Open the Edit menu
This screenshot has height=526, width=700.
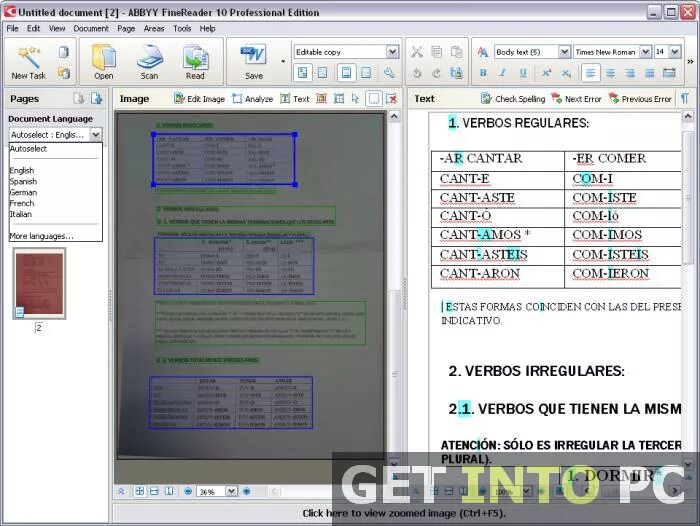coord(33,29)
